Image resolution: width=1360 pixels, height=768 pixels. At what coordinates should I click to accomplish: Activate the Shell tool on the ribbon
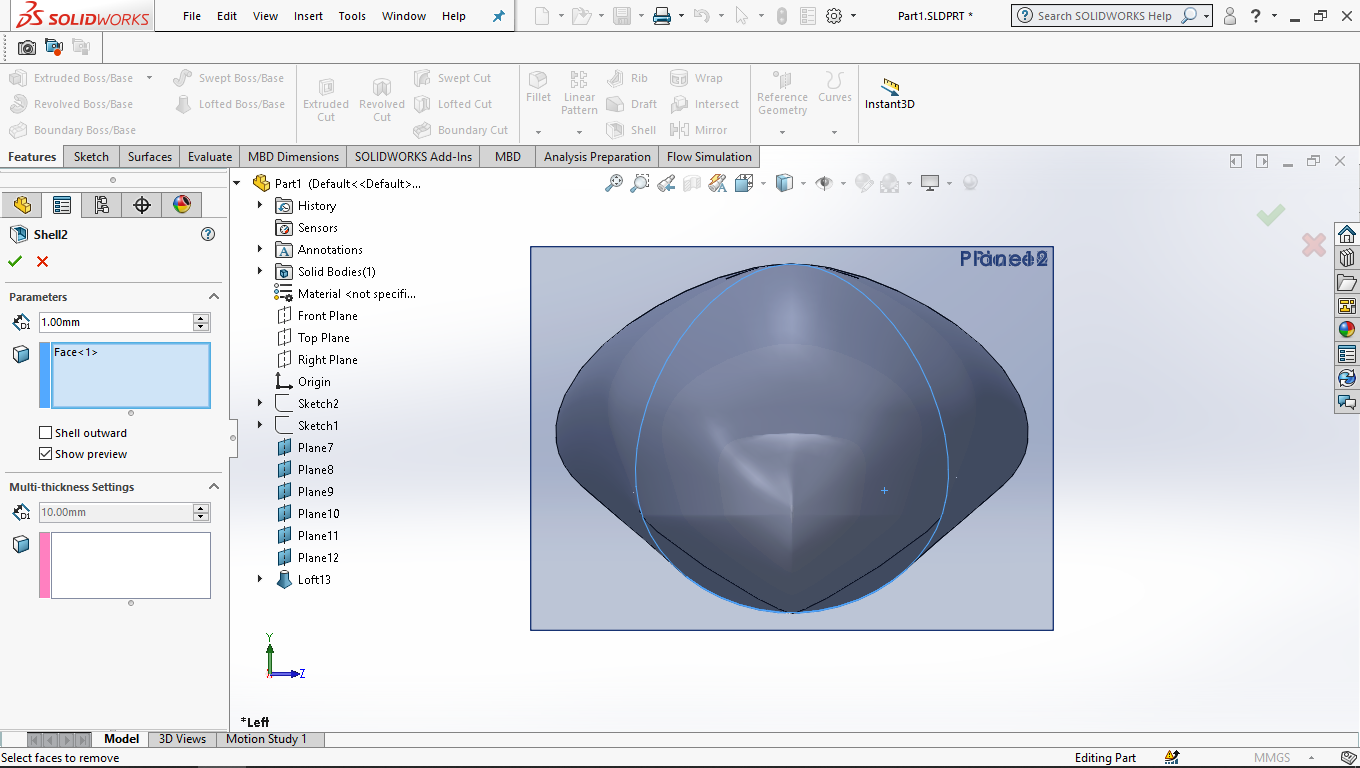tap(631, 130)
